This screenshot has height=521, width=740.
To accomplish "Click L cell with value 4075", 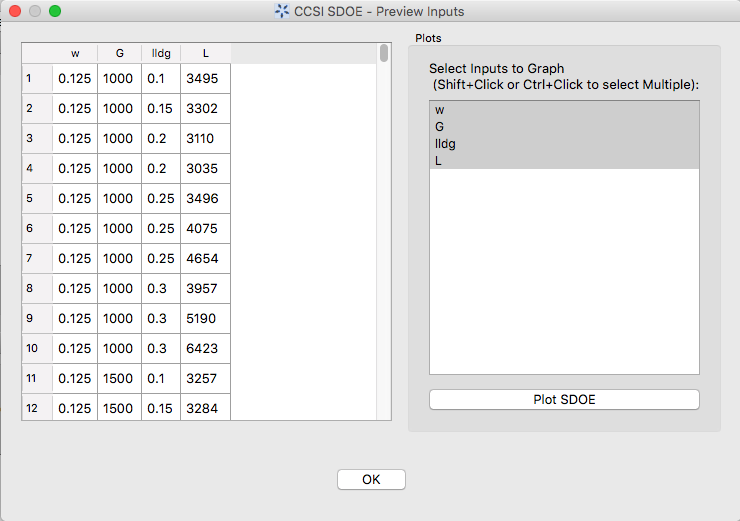I will 205,228.
